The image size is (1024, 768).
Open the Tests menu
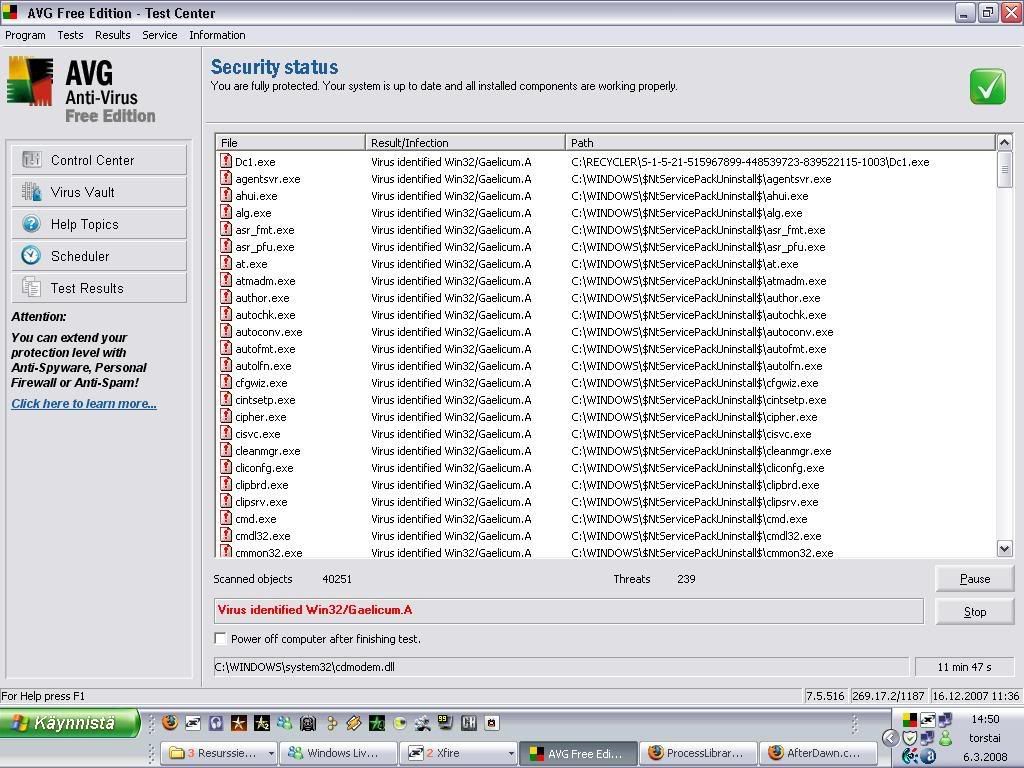tap(70, 35)
